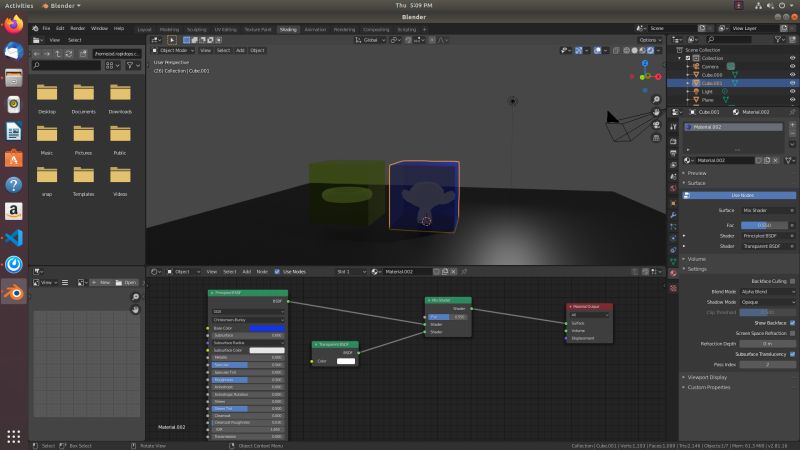Open the Tool properties tab icon

point(673,127)
